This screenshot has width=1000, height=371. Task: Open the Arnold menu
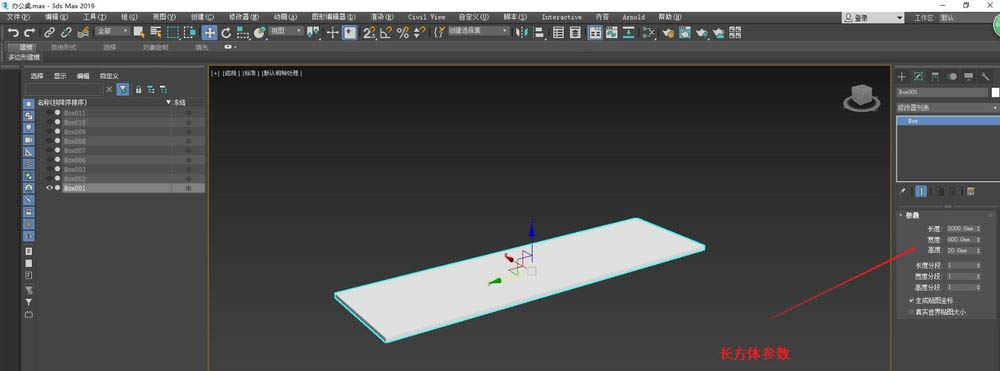point(633,17)
